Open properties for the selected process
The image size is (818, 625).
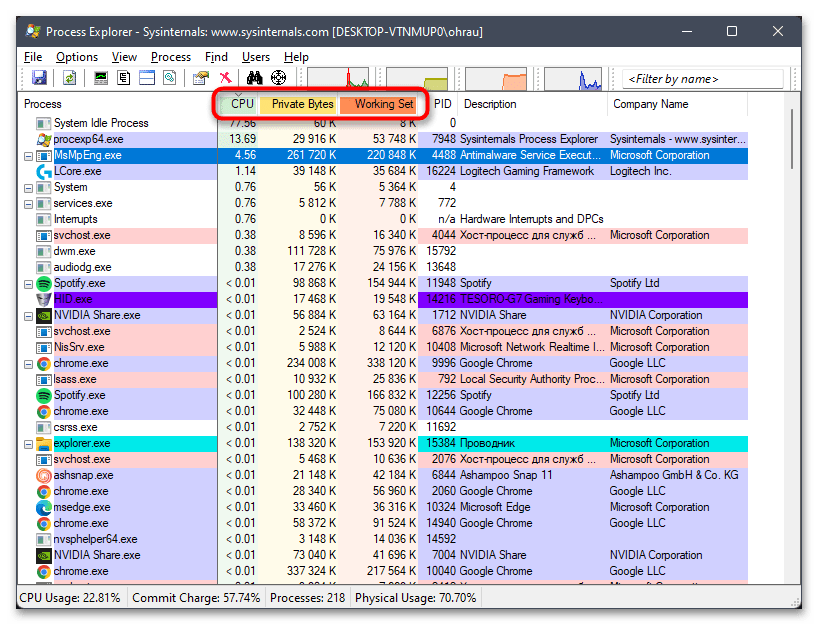pyautogui.click(x=198, y=77)
